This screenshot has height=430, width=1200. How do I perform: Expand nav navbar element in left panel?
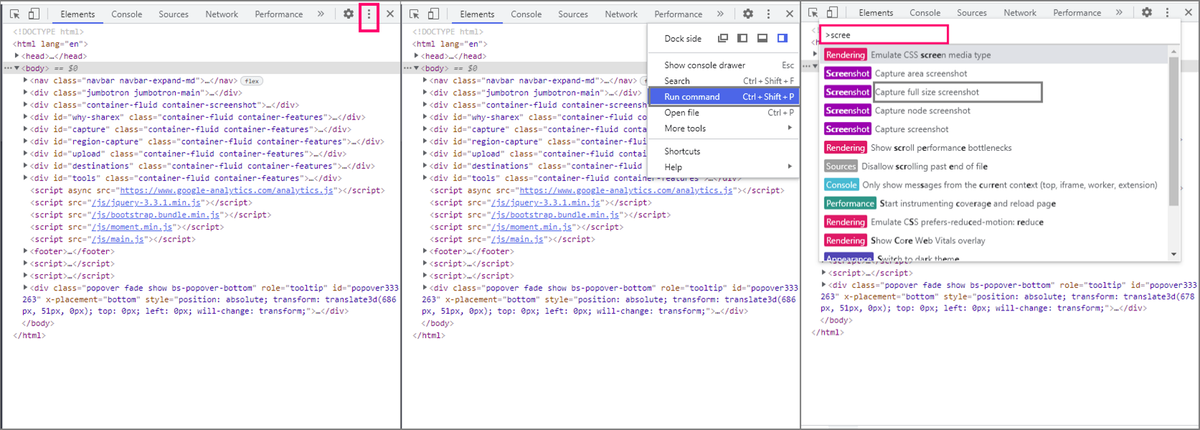[26, 79]
